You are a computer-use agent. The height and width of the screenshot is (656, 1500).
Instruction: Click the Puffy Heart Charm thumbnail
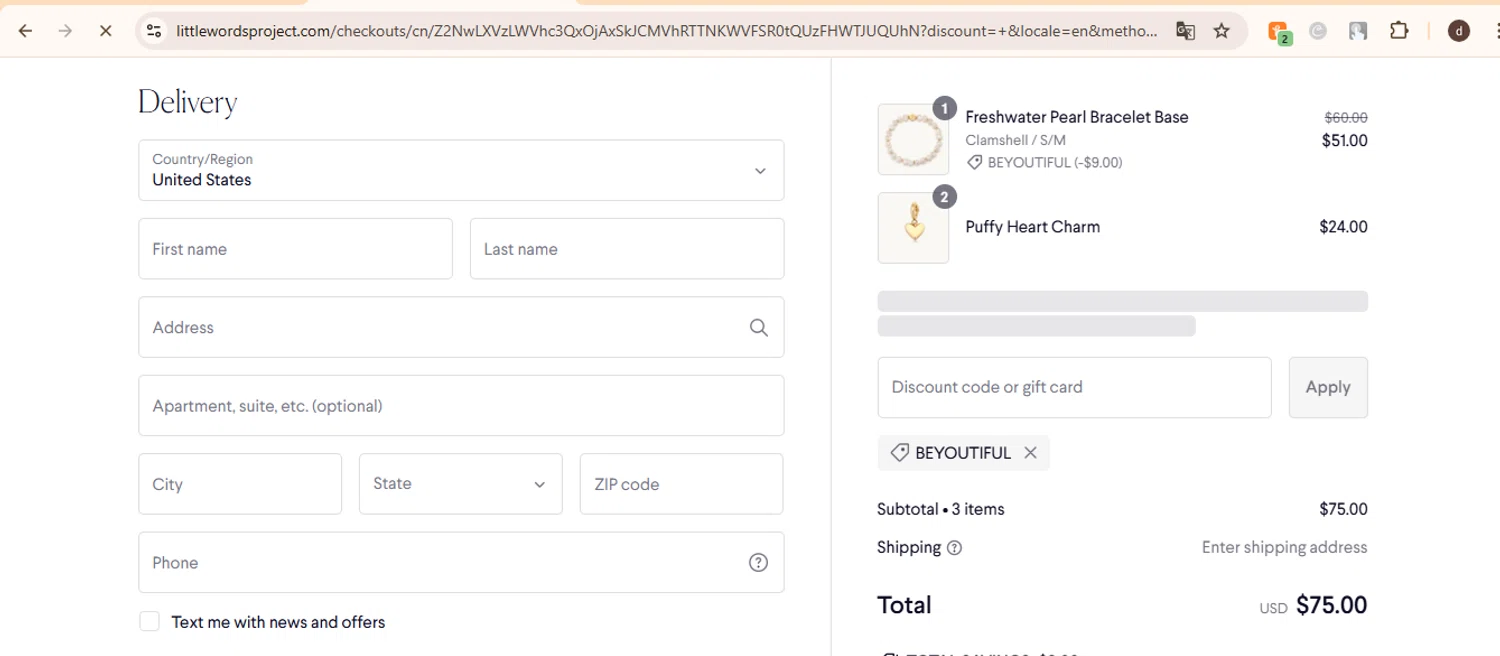(x=913, y=228)
